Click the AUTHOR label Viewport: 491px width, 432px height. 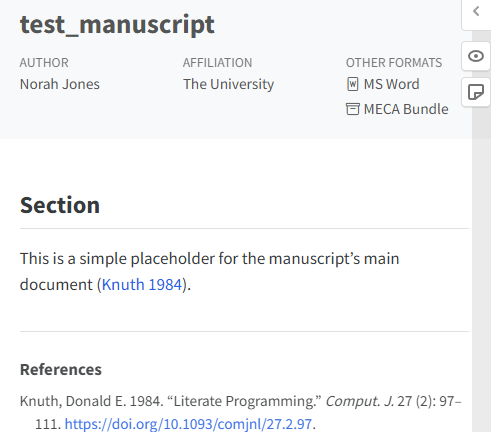coord(44,63)
